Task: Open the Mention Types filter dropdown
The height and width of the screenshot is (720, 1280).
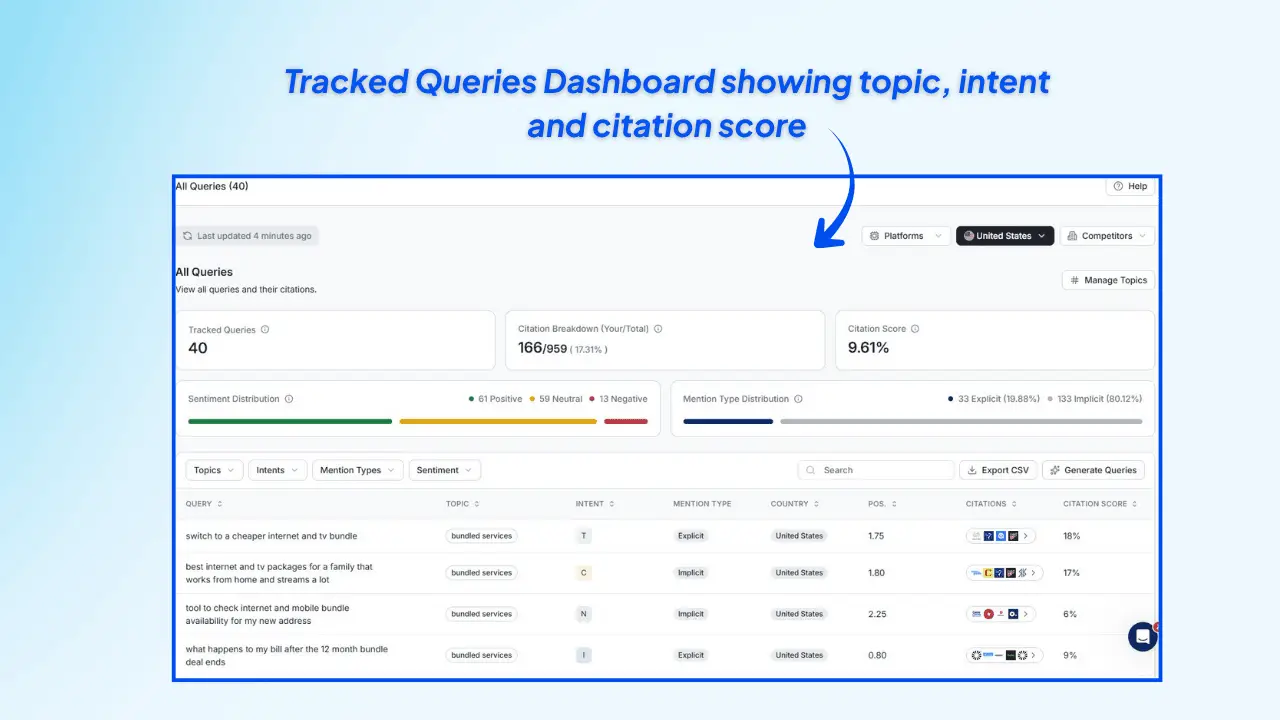Action: pos(357,470)
